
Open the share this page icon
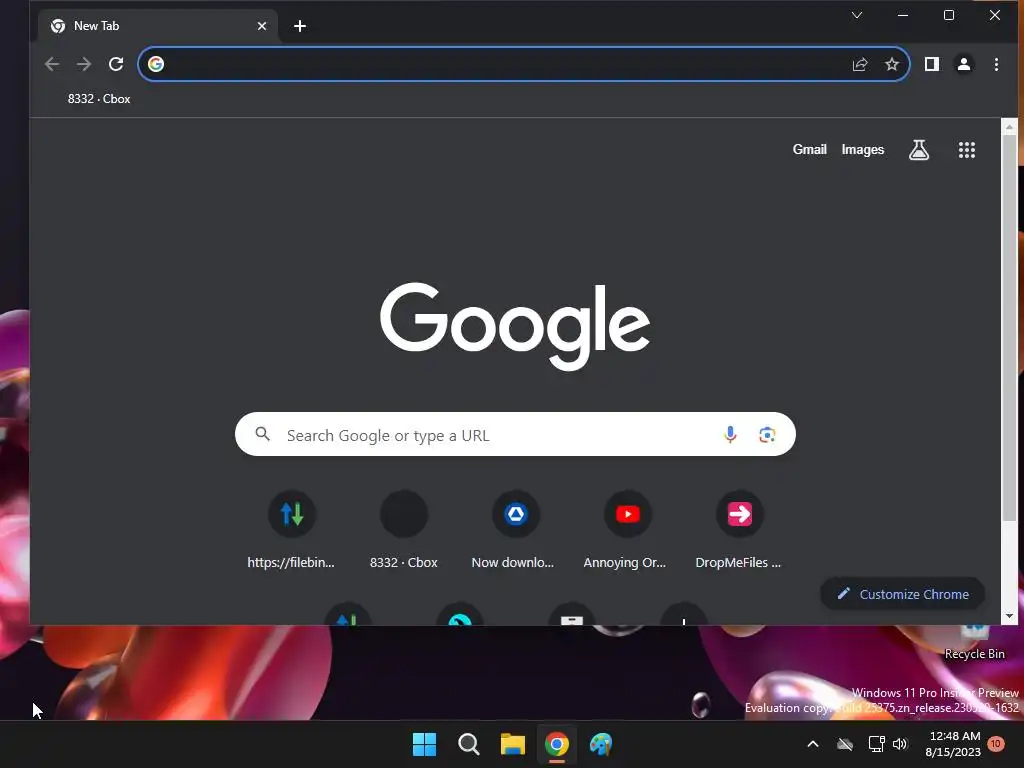tap(860, 64)
